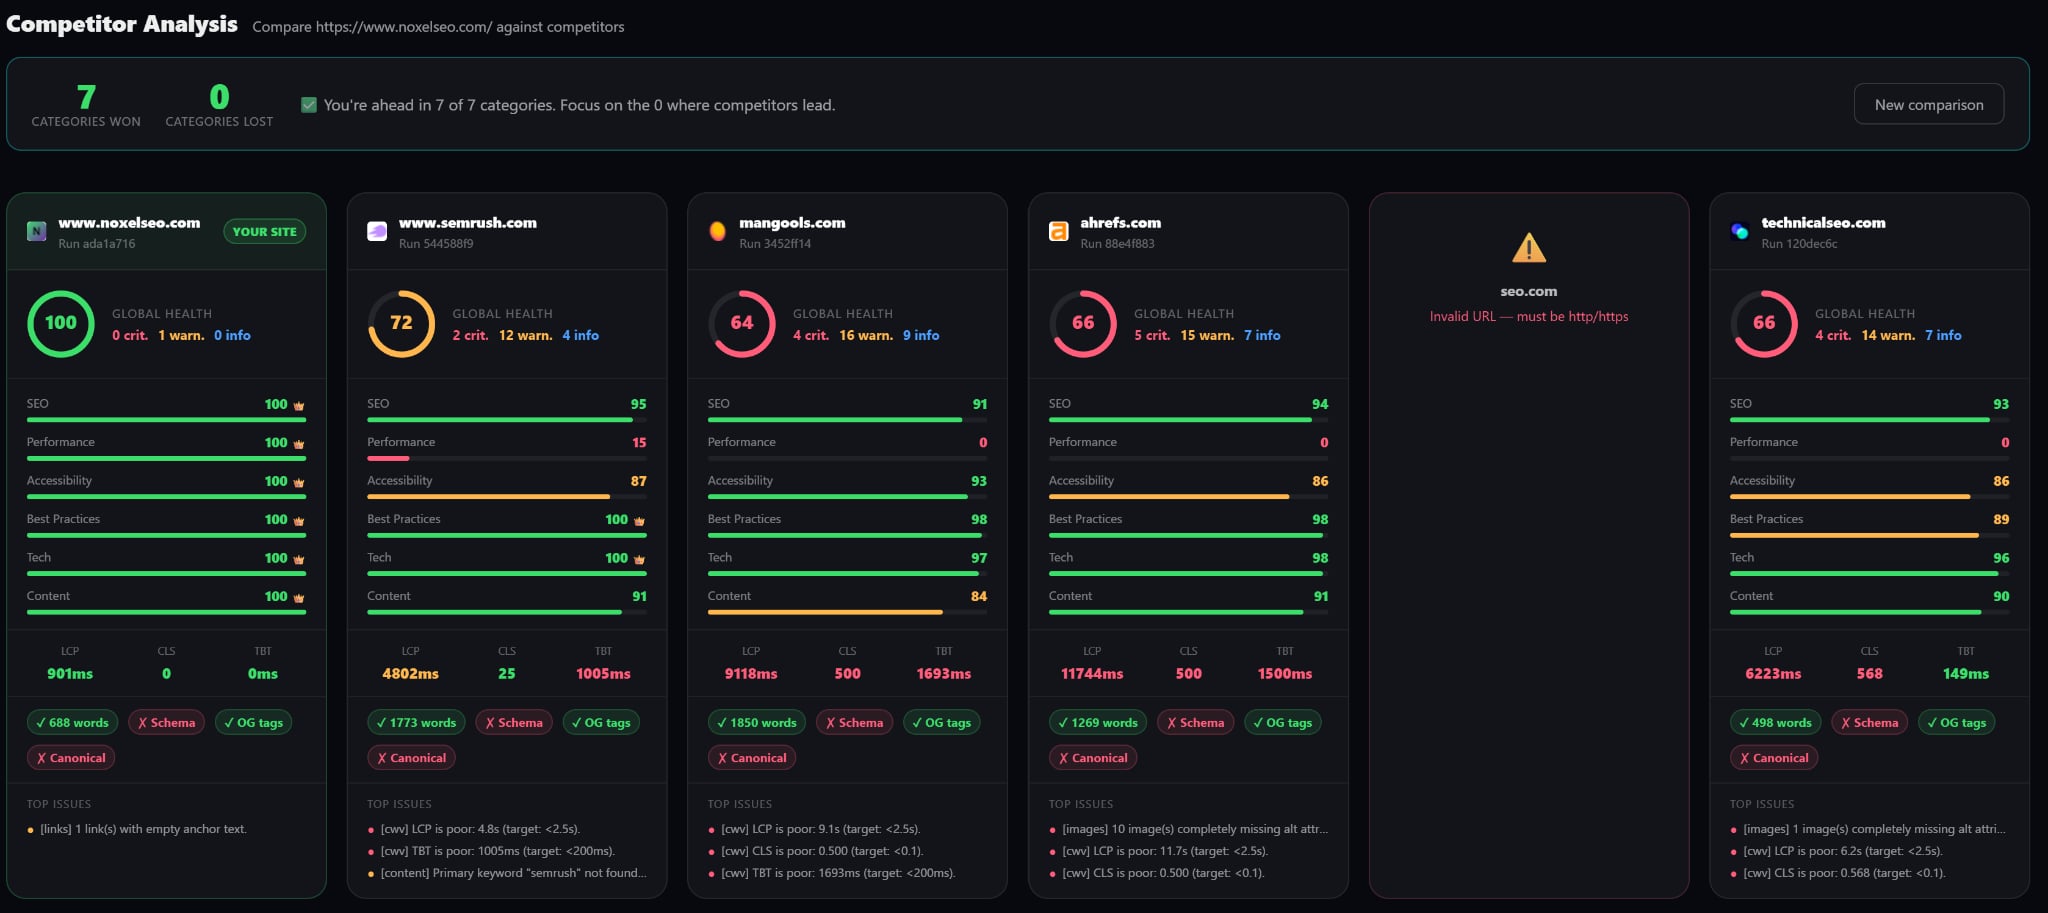Click the semrush Performance progress bar

(x=506, y=458)
